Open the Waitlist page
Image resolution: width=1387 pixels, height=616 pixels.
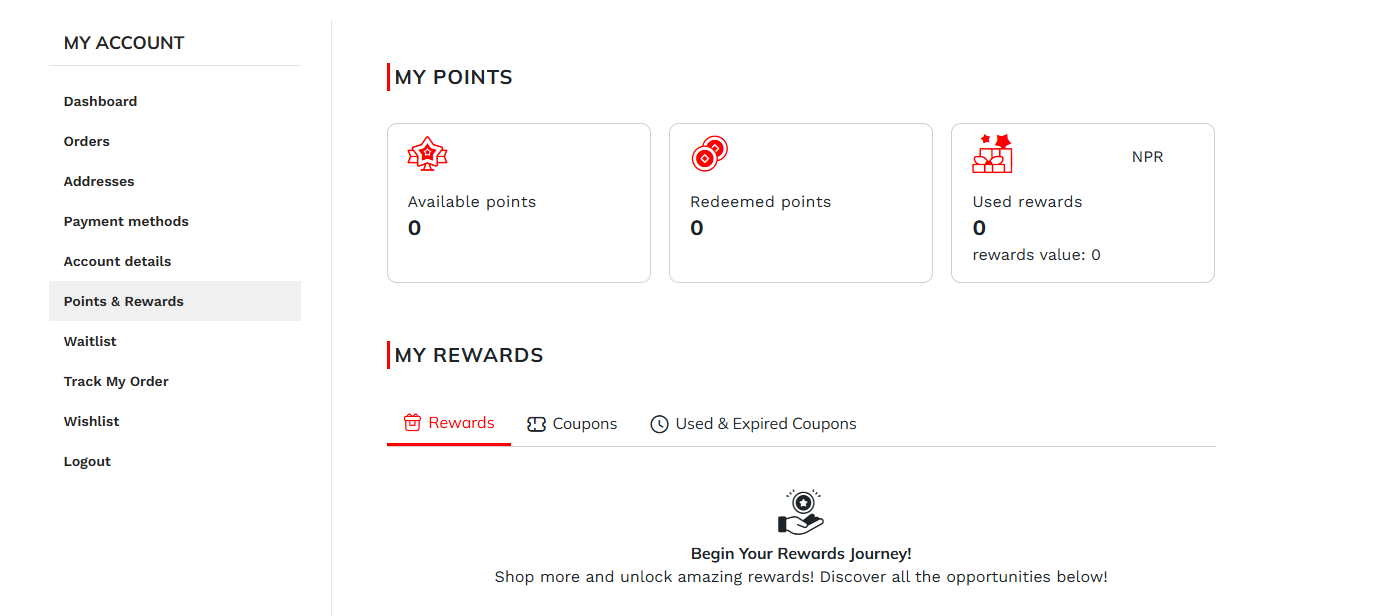coord(90,341)
